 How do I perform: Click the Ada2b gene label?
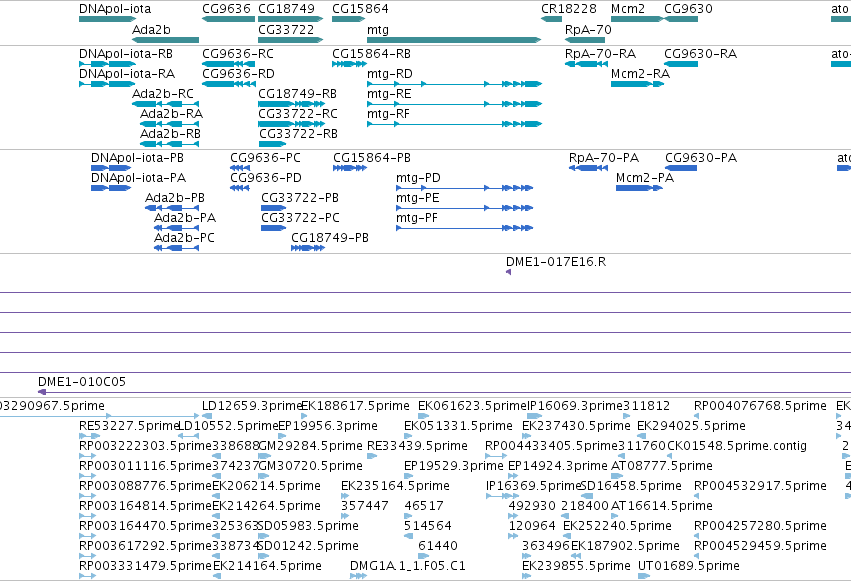(x=151, y=30)
